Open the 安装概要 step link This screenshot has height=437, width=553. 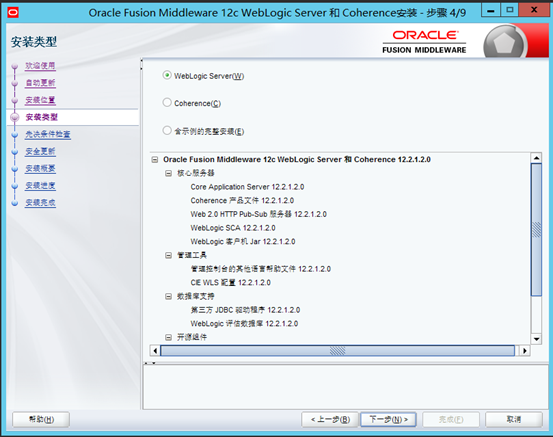40,169
